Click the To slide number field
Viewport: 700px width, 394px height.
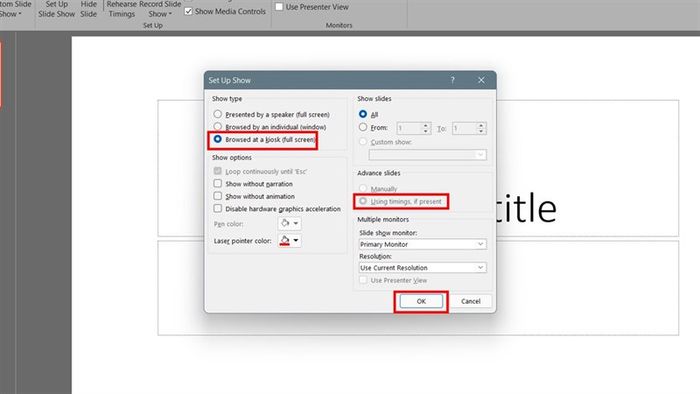point(464,129)
